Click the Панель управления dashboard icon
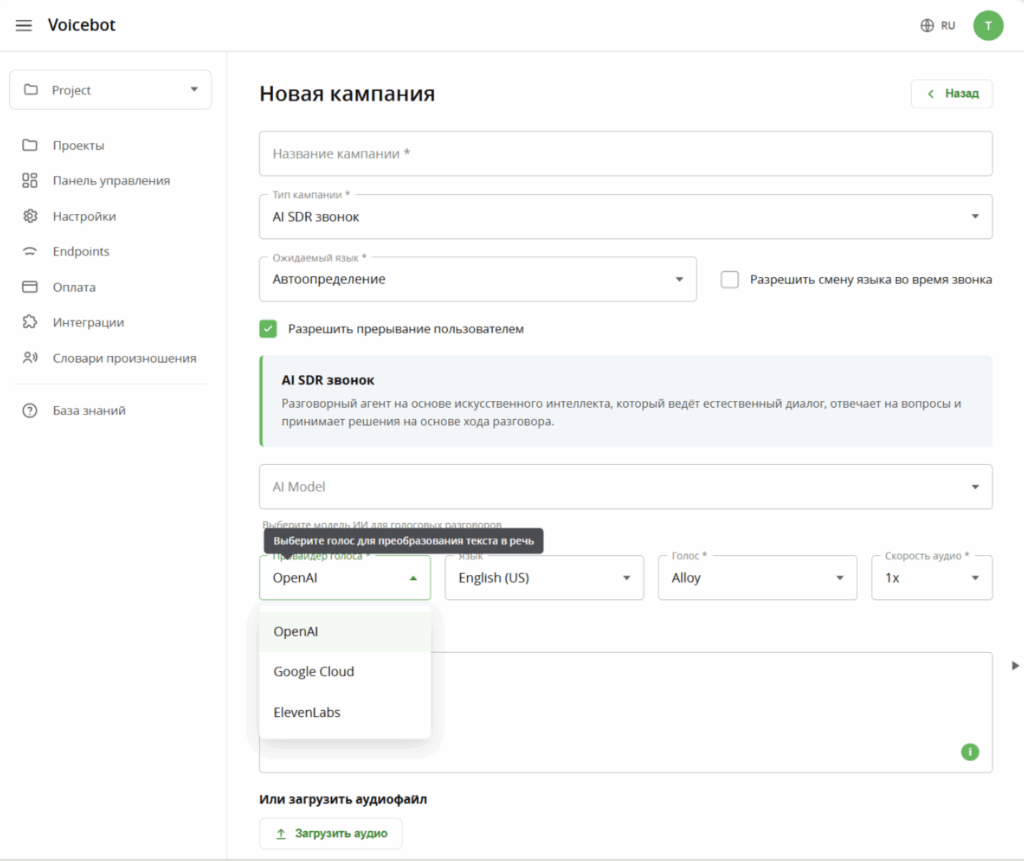 click(x=30, y=180)
